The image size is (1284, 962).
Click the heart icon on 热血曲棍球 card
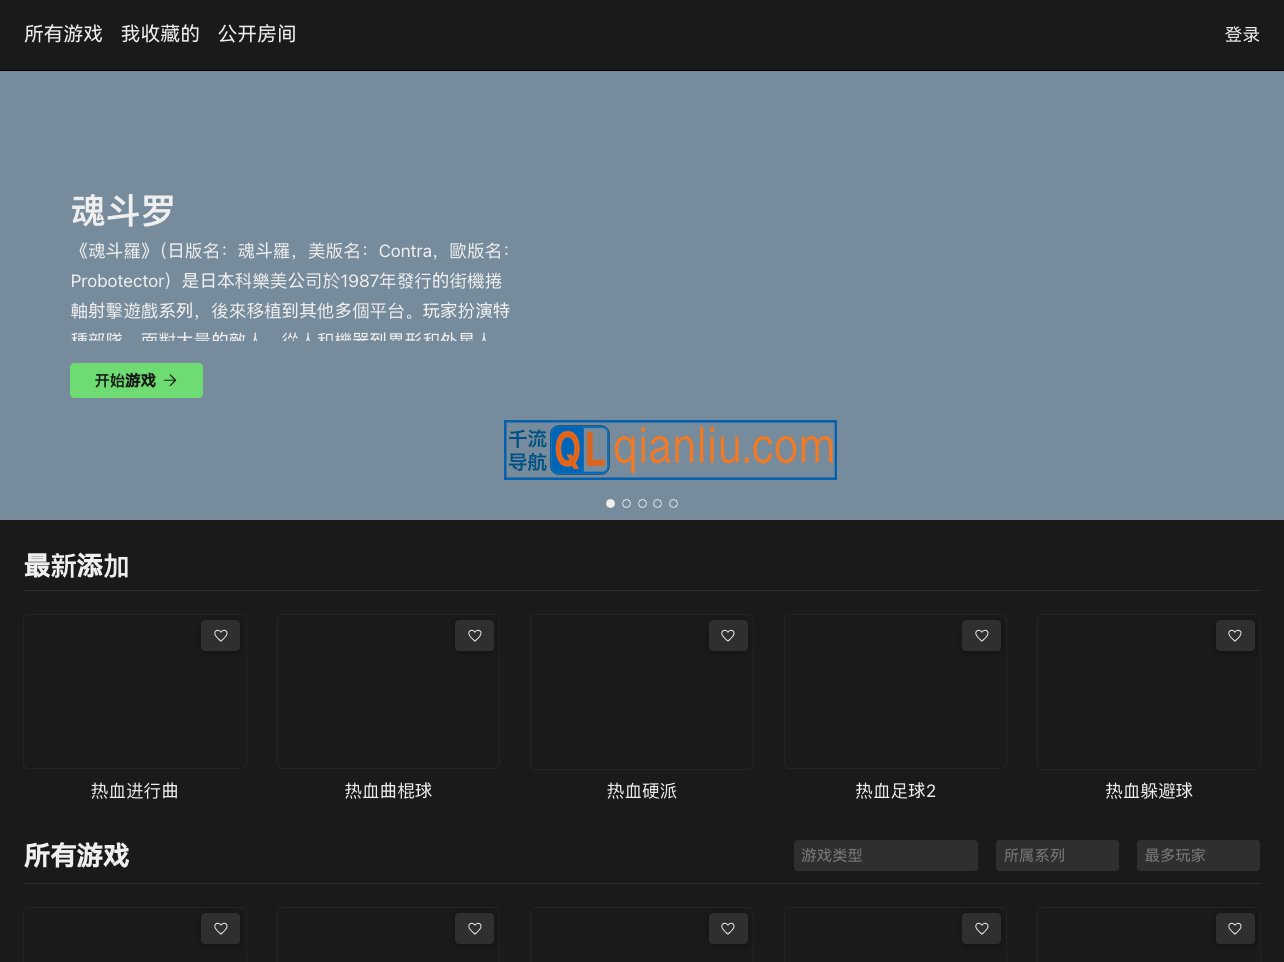click(x=474, y=635)
